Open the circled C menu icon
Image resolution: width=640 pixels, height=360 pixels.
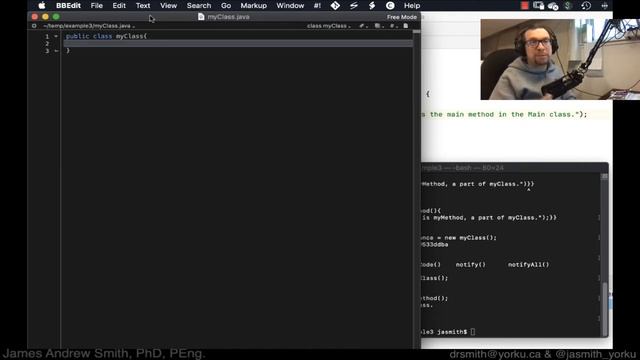(x=390, y=6)
